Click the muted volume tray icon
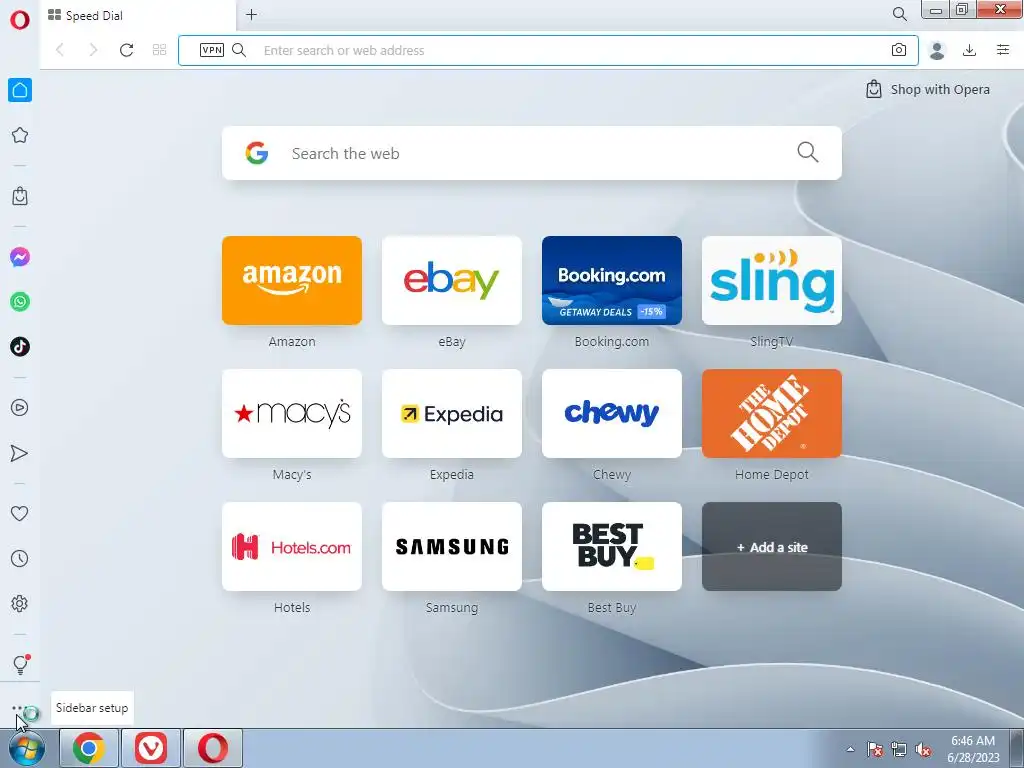Image resolution: width=1024 pixels, height=768 pixels. point(923,750)
